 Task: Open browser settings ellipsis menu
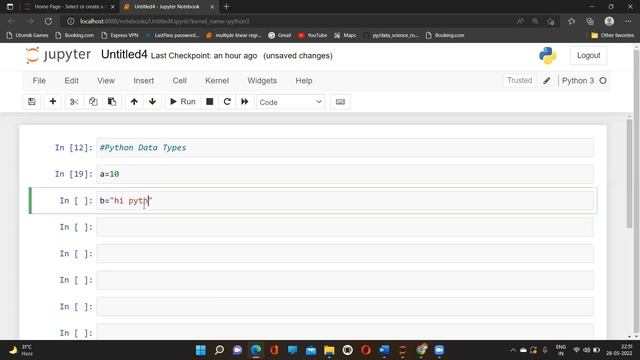click(x=628, y=21)
